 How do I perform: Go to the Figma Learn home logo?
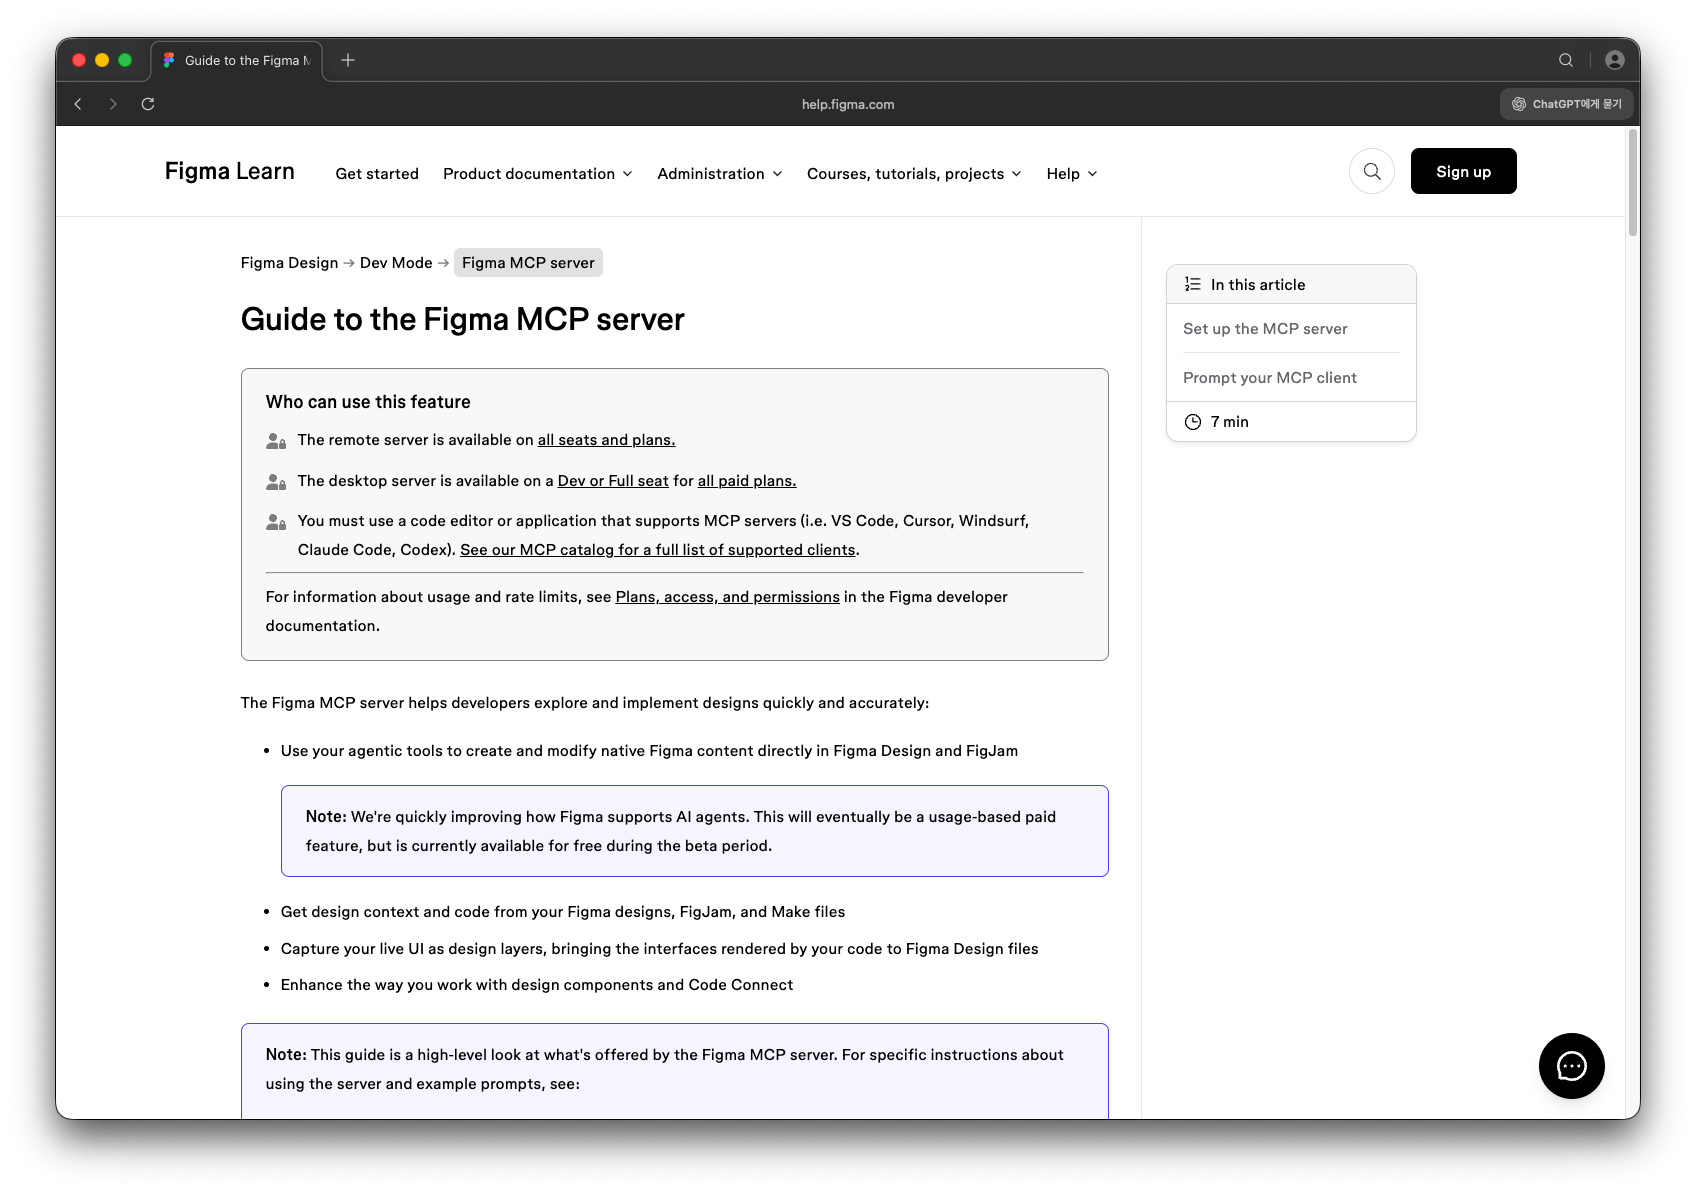pyautogui.click(x=230, y=171)
